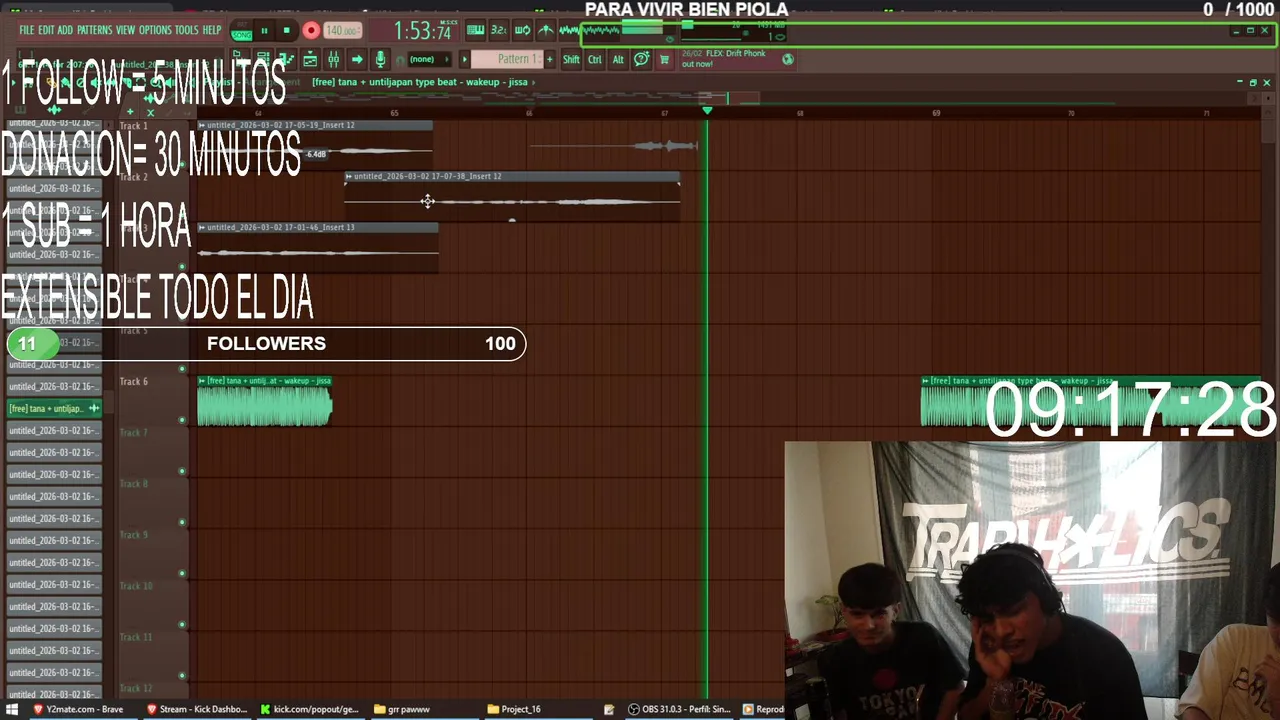The width and height of the screenshot is (1280, 720).
Task: Click the Alt key button
Action: 618,59
